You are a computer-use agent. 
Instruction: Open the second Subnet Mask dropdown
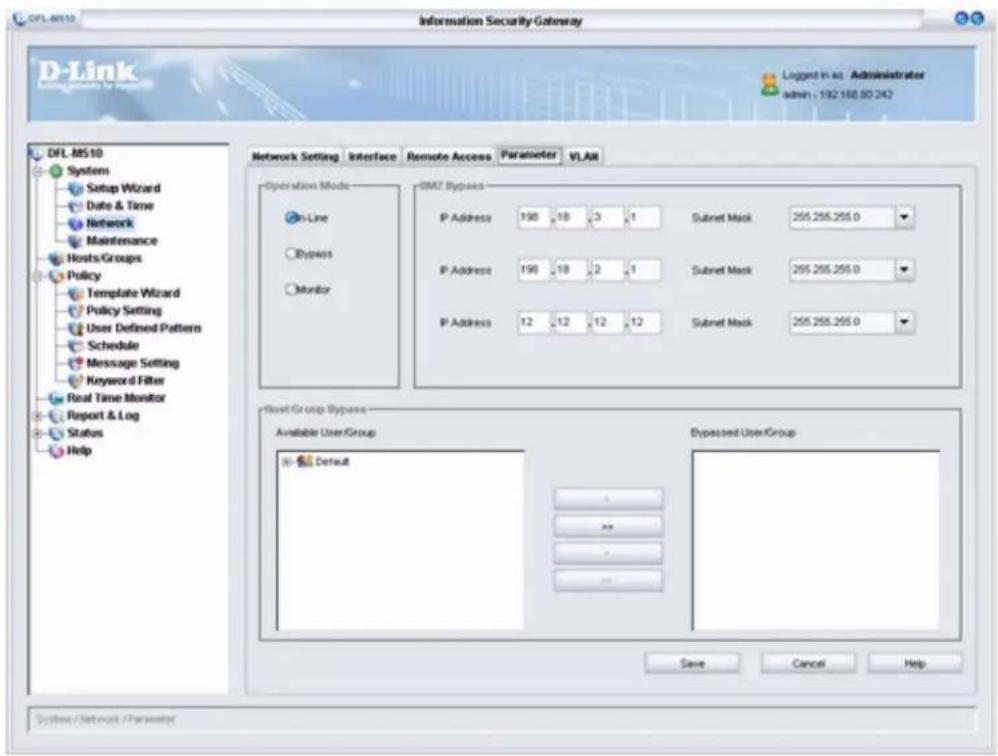tap(904, 270)
